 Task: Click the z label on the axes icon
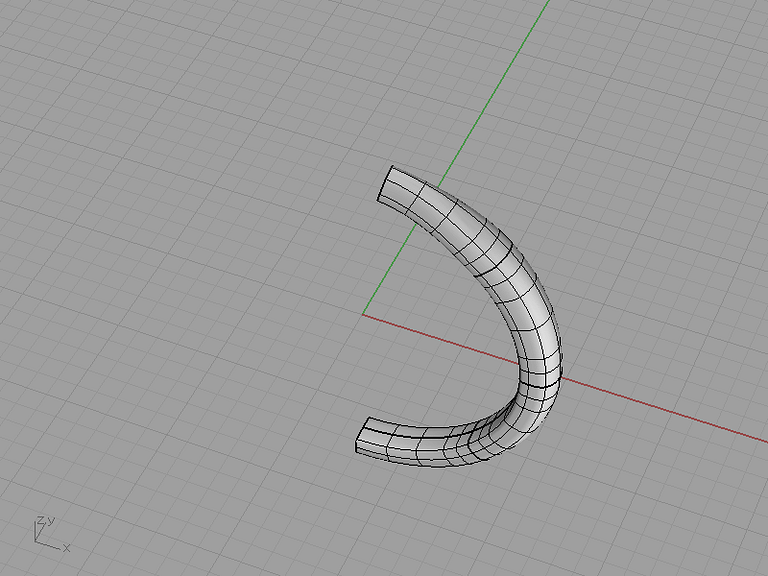coord(41,521)
